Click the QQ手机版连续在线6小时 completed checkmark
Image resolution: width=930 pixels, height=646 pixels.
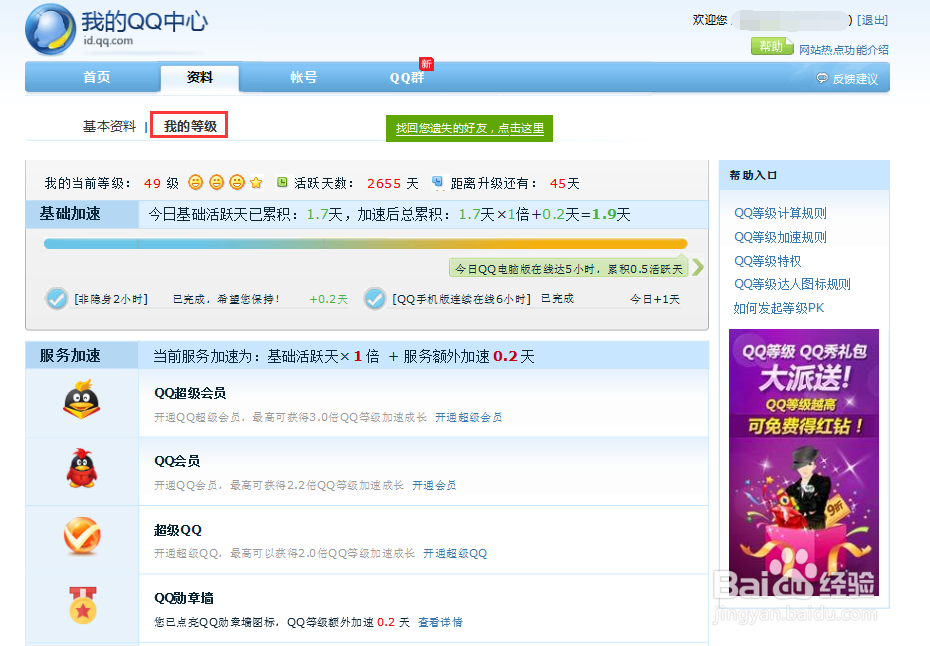pyautogui.click(x=375, y=298)
